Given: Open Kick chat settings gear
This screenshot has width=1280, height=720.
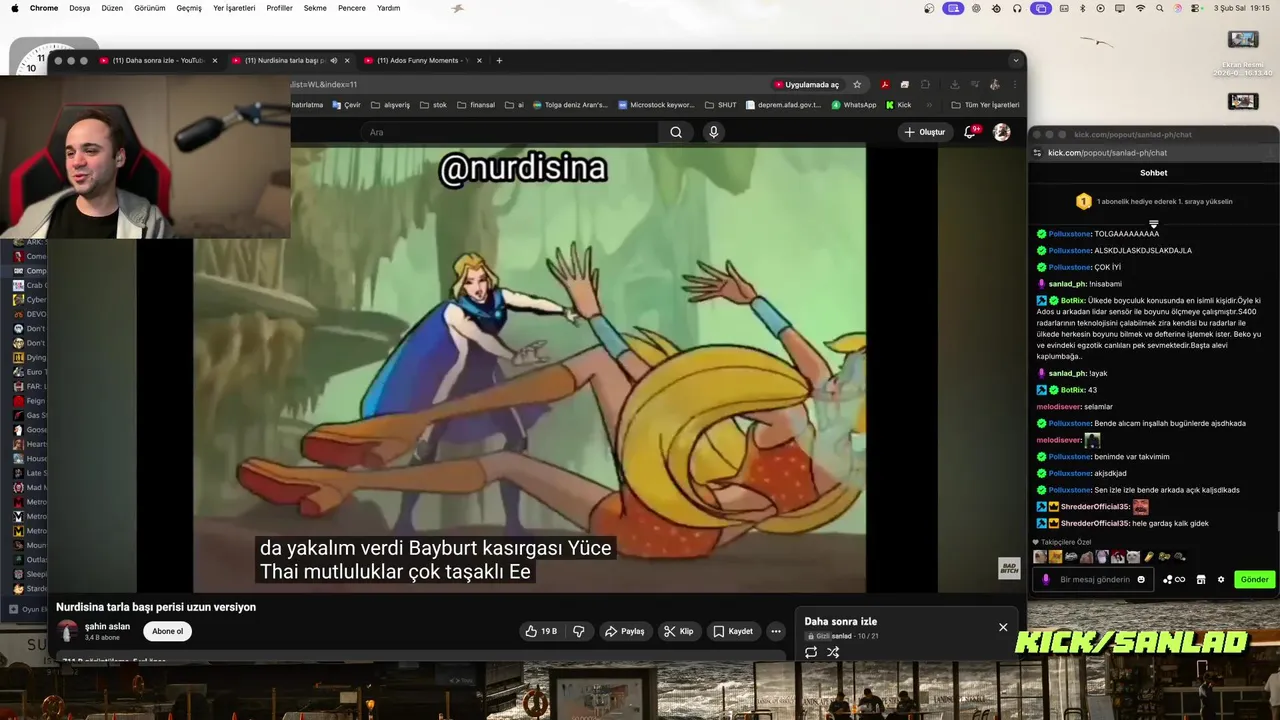Looking at the screenshot, I should [1221, 579].
